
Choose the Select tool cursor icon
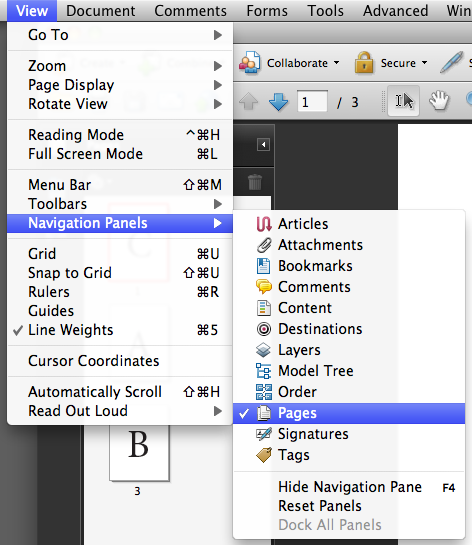404,101
